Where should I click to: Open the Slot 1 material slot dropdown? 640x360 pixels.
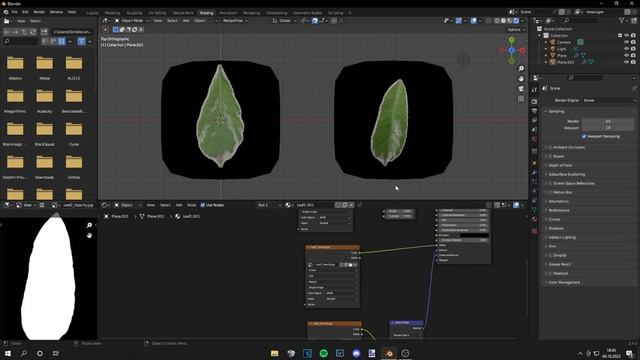tap(269, 205)
